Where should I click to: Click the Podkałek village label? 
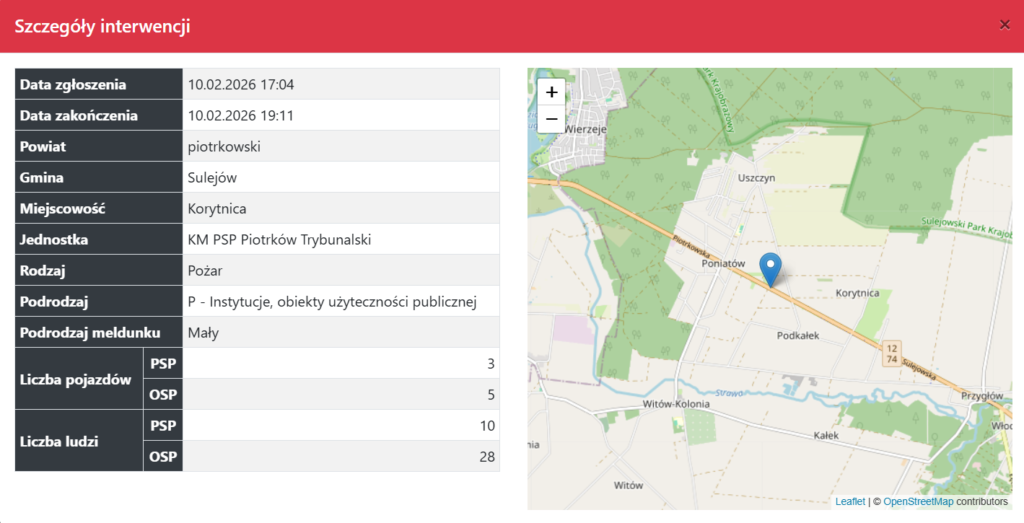tap(798, 336)
